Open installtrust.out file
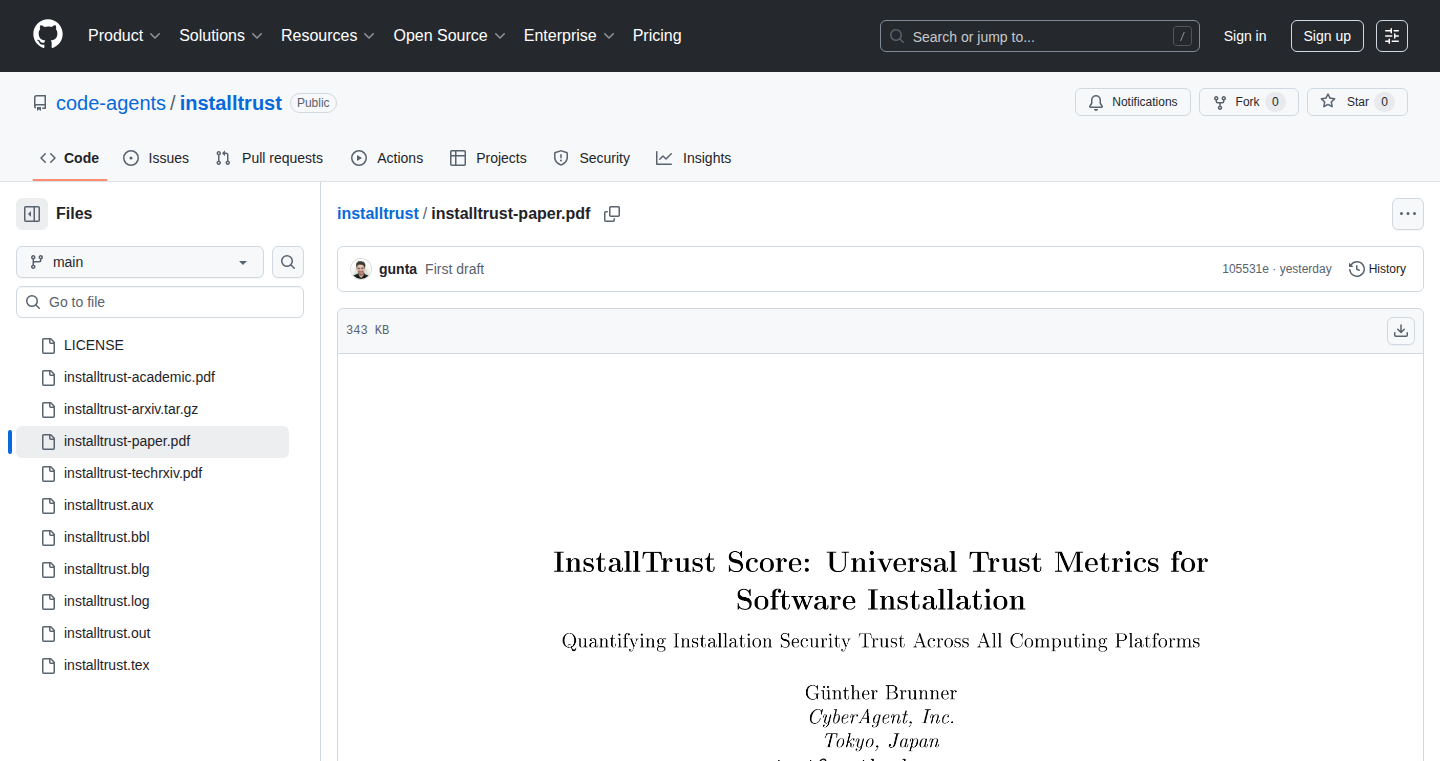 coord(107,633)
